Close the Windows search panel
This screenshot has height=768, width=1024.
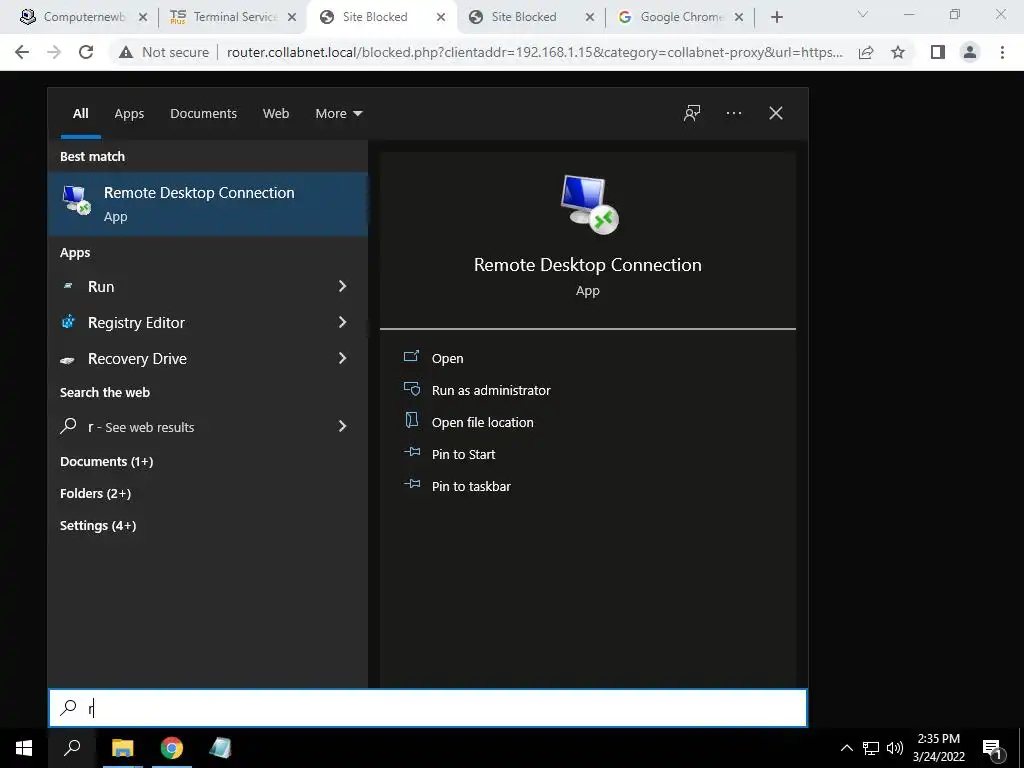click(776, 114)
